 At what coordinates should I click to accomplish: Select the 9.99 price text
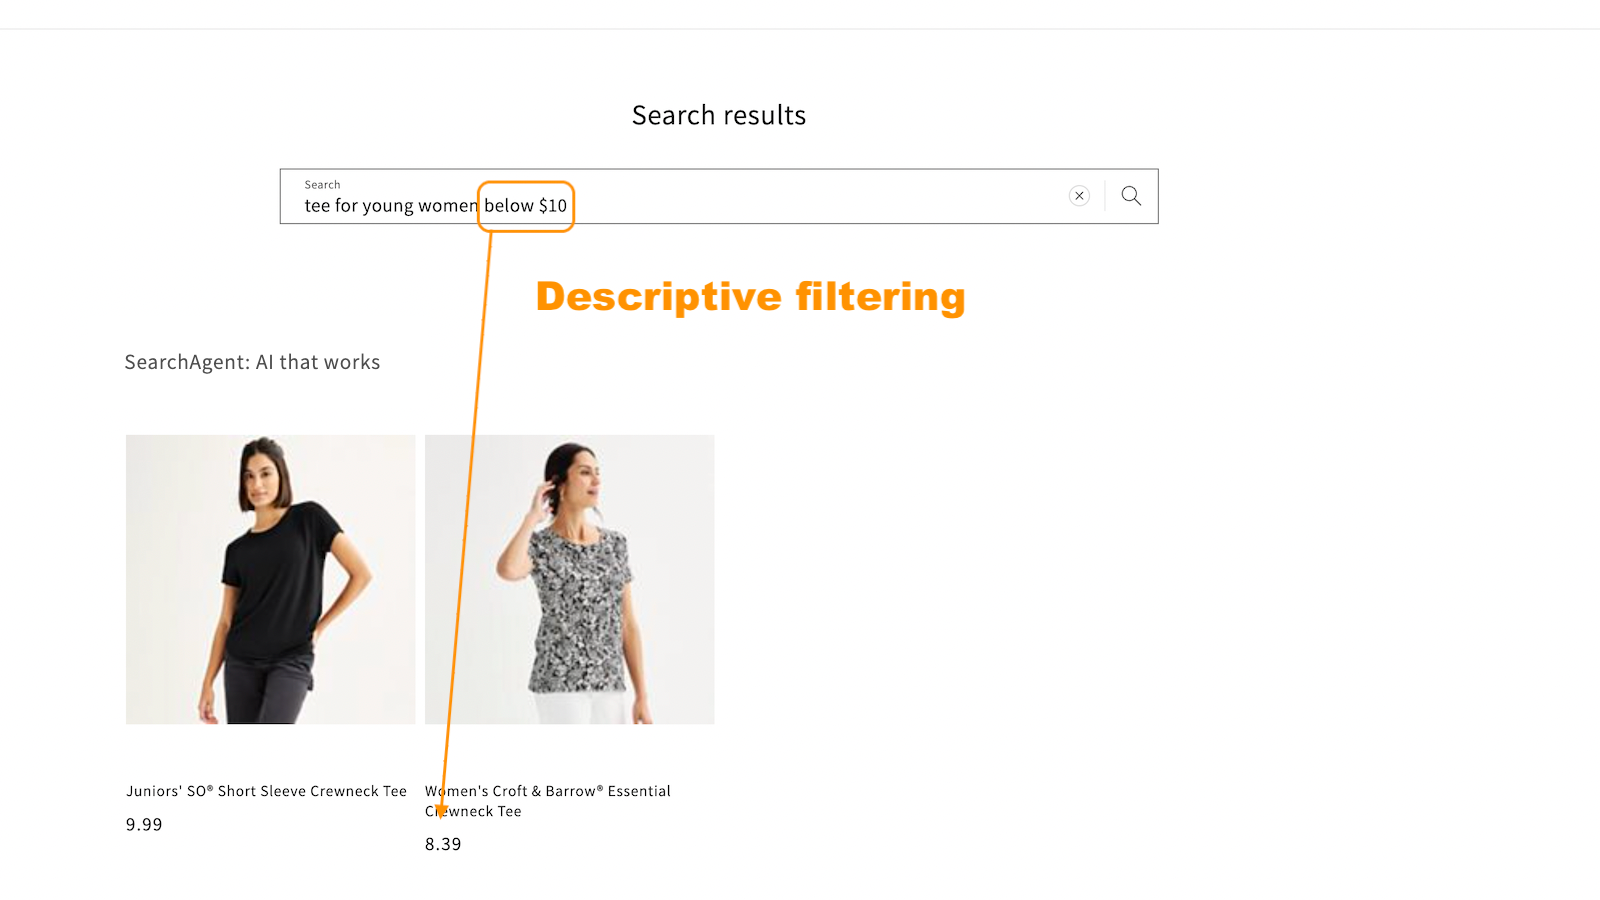point(144,824)
